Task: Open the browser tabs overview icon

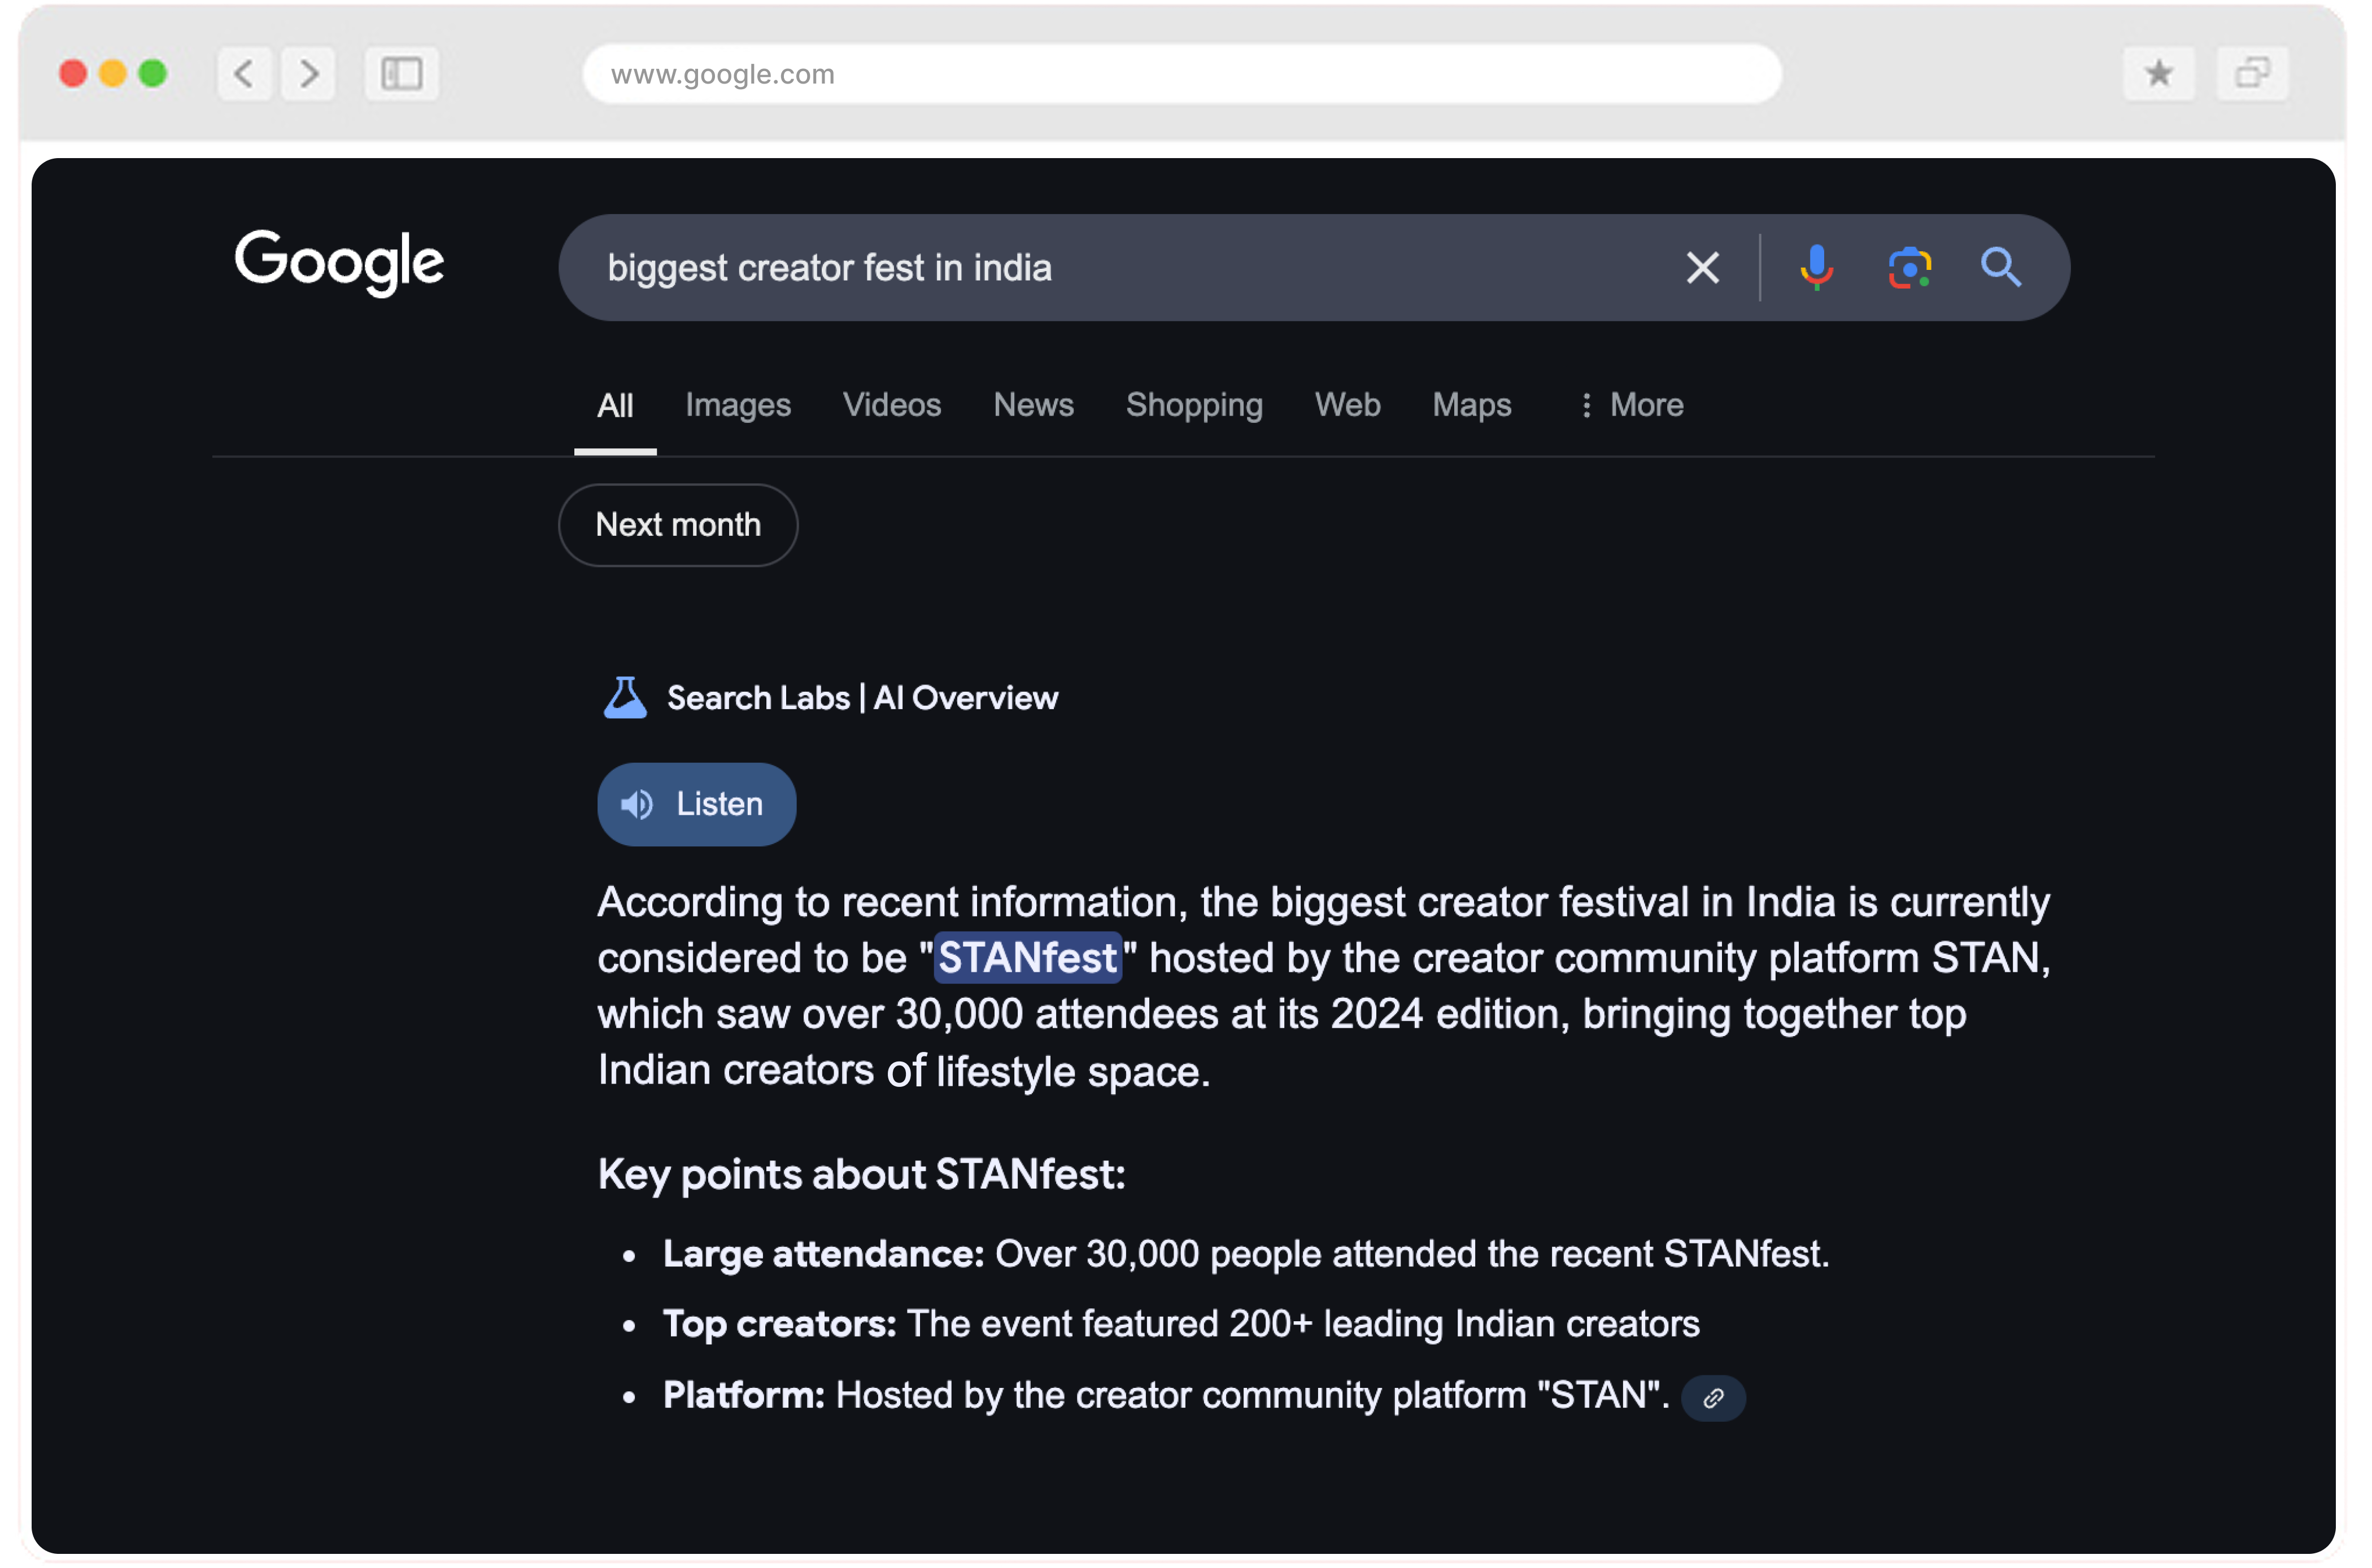Action: tap(2251, 73)
